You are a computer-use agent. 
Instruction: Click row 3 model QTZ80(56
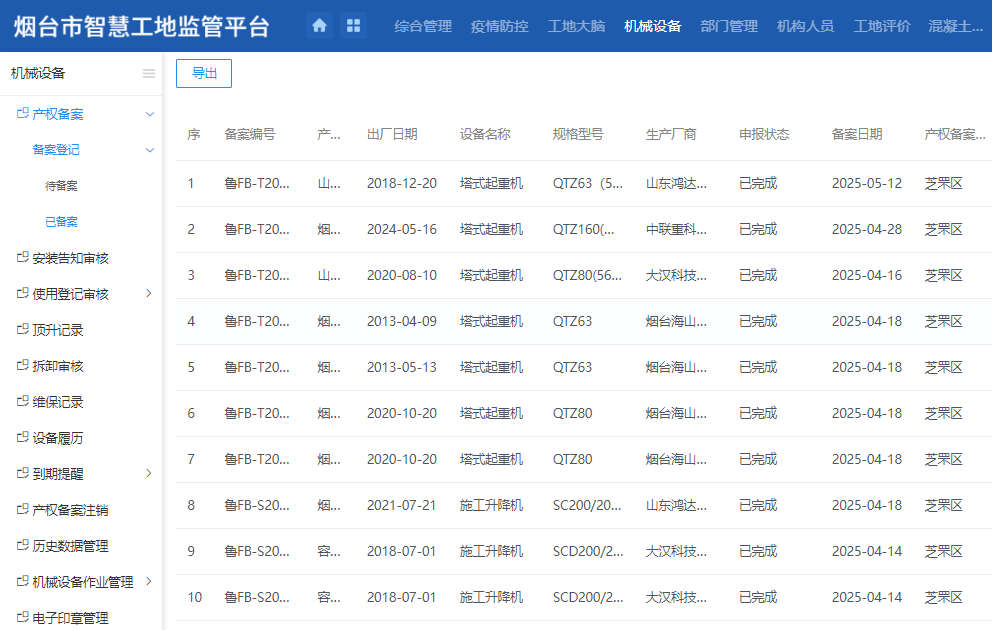click(587, 276)
